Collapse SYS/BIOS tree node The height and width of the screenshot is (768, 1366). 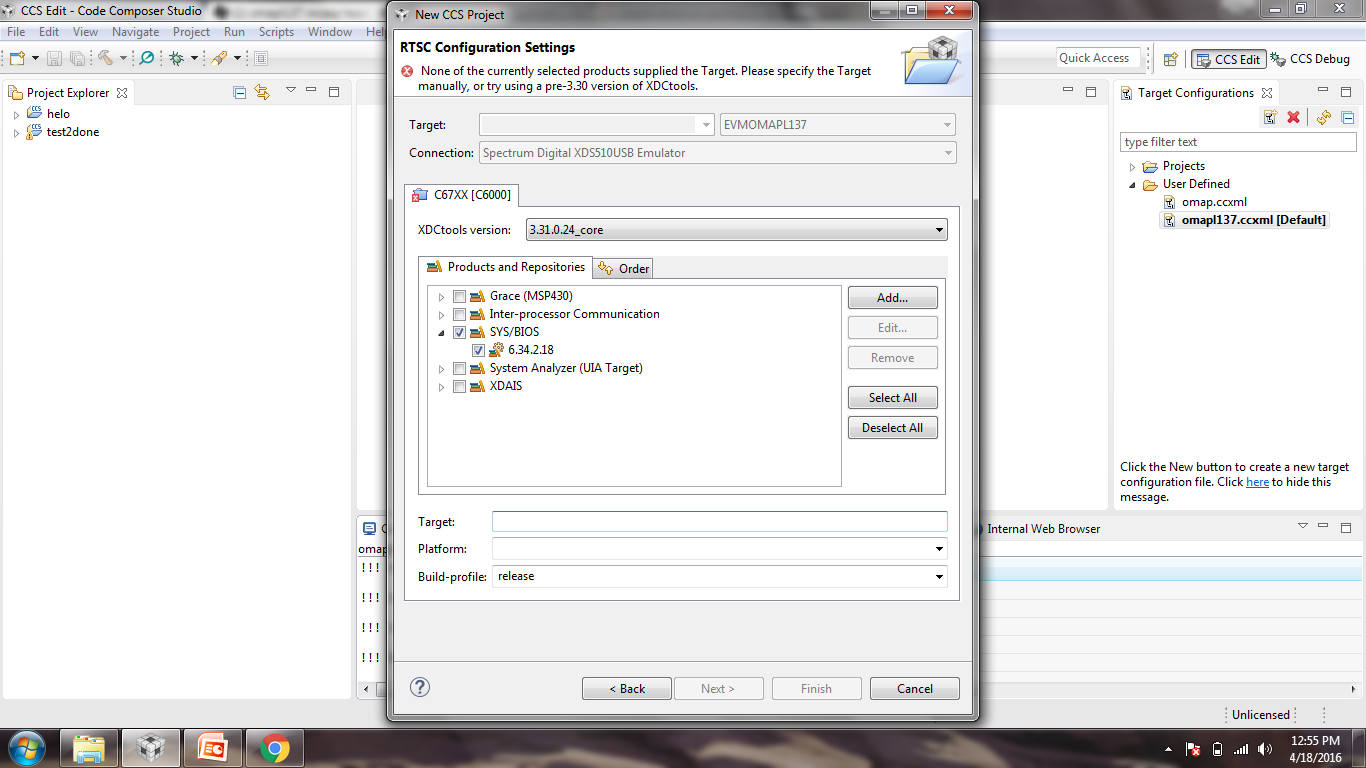(441, 333)
